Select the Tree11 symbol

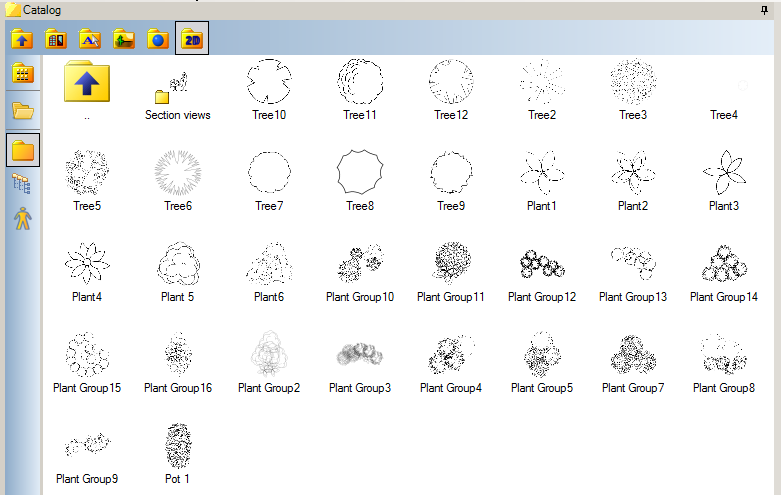click(x=360, y=81)
